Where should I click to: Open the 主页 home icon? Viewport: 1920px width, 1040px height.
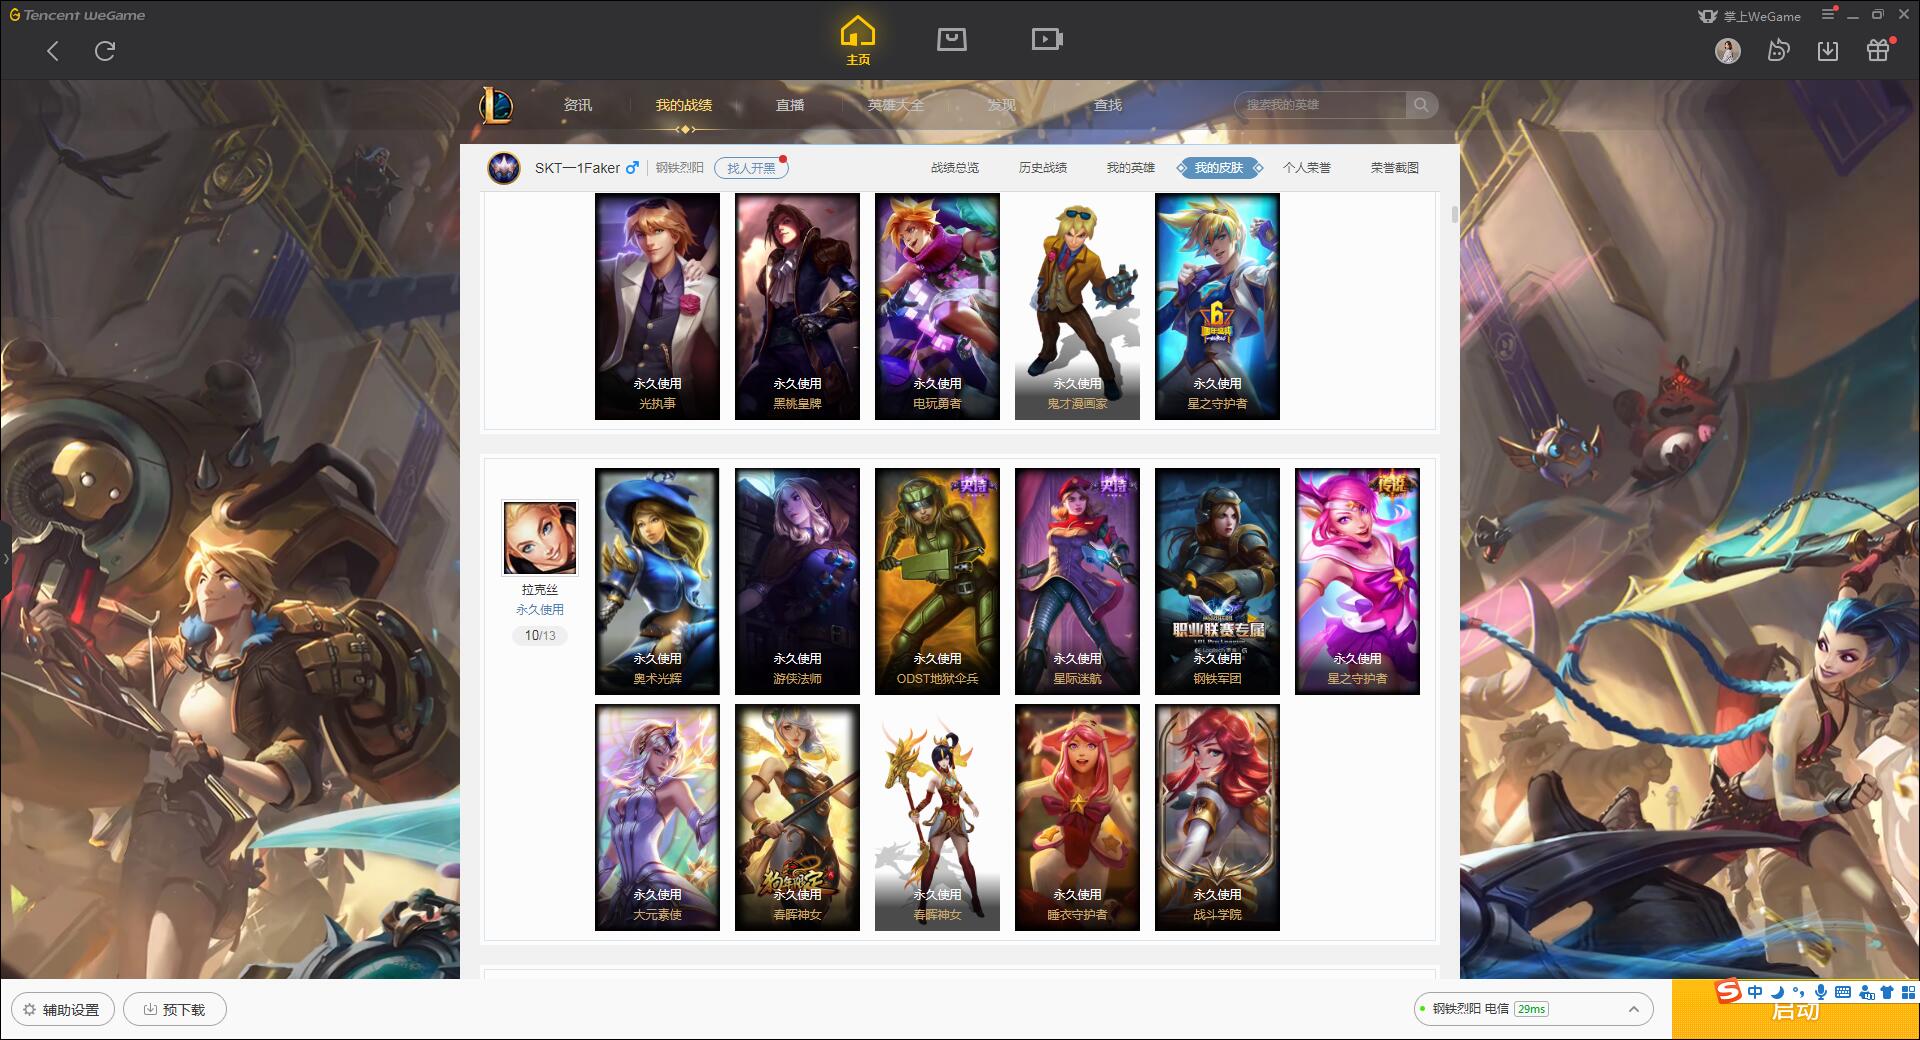click(858, 41)
